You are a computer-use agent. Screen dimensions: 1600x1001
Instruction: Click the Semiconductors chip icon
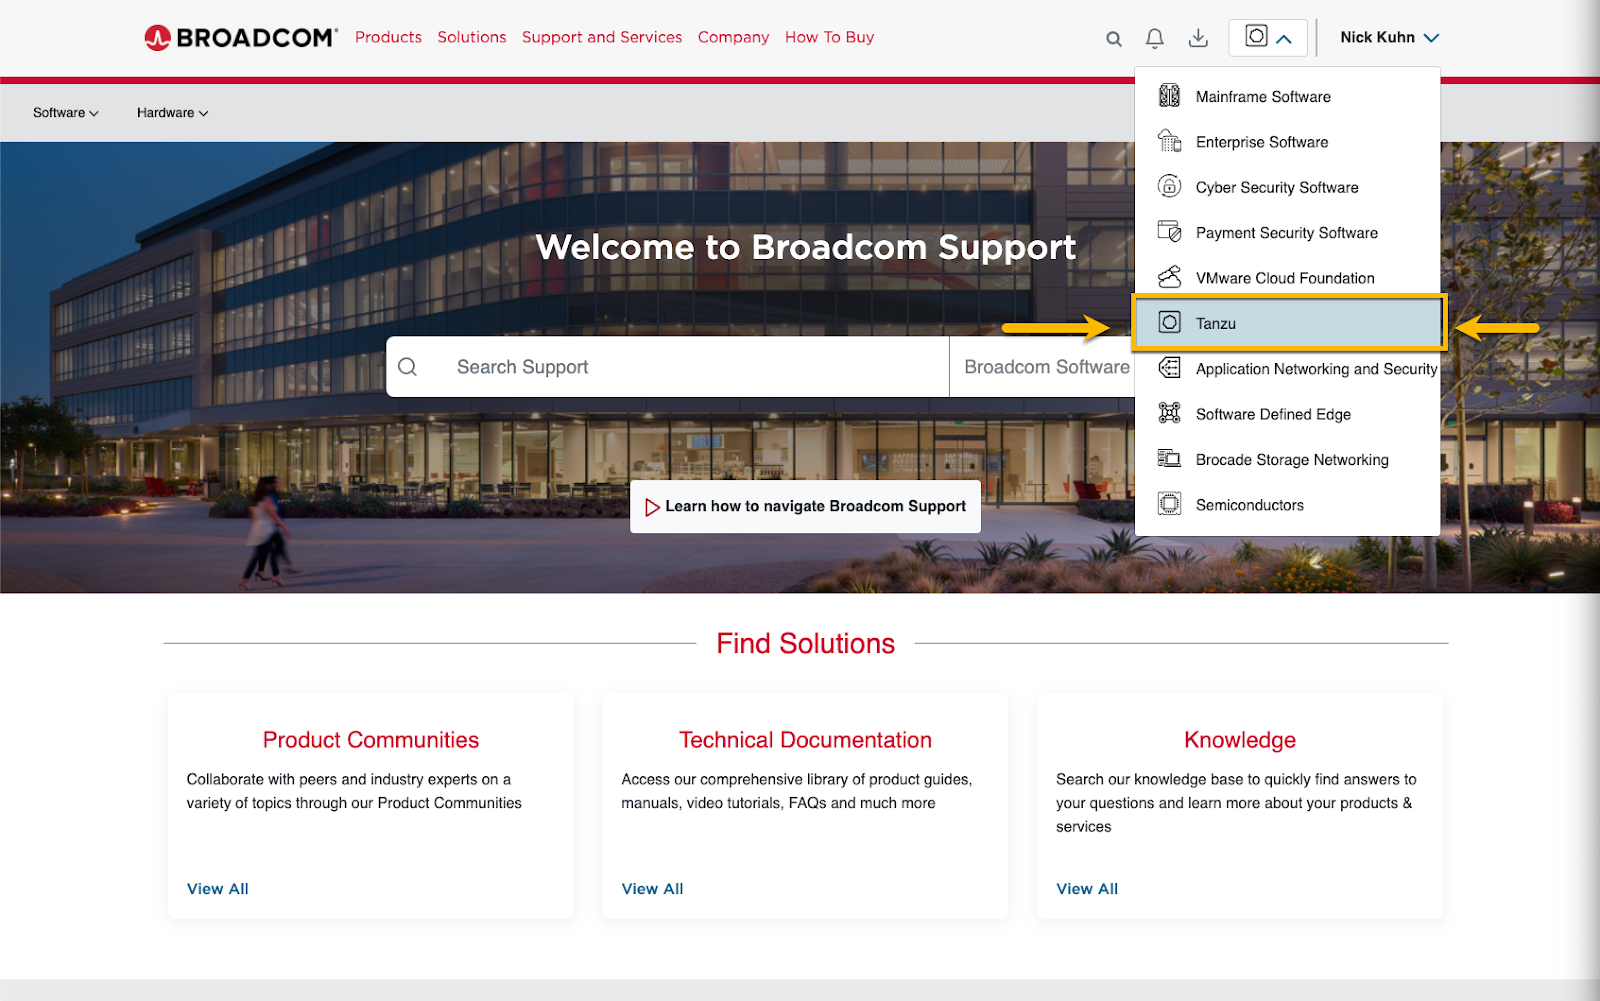(1169, 504)
